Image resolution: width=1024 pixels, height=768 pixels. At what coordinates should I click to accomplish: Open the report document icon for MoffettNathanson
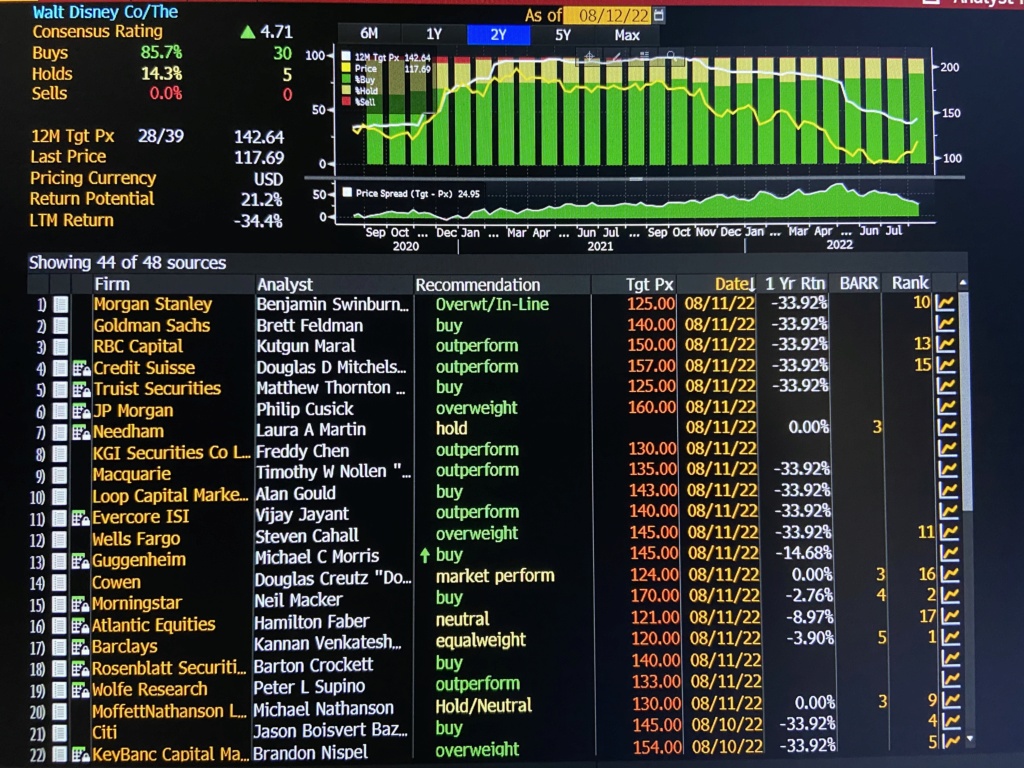point(59,711)
